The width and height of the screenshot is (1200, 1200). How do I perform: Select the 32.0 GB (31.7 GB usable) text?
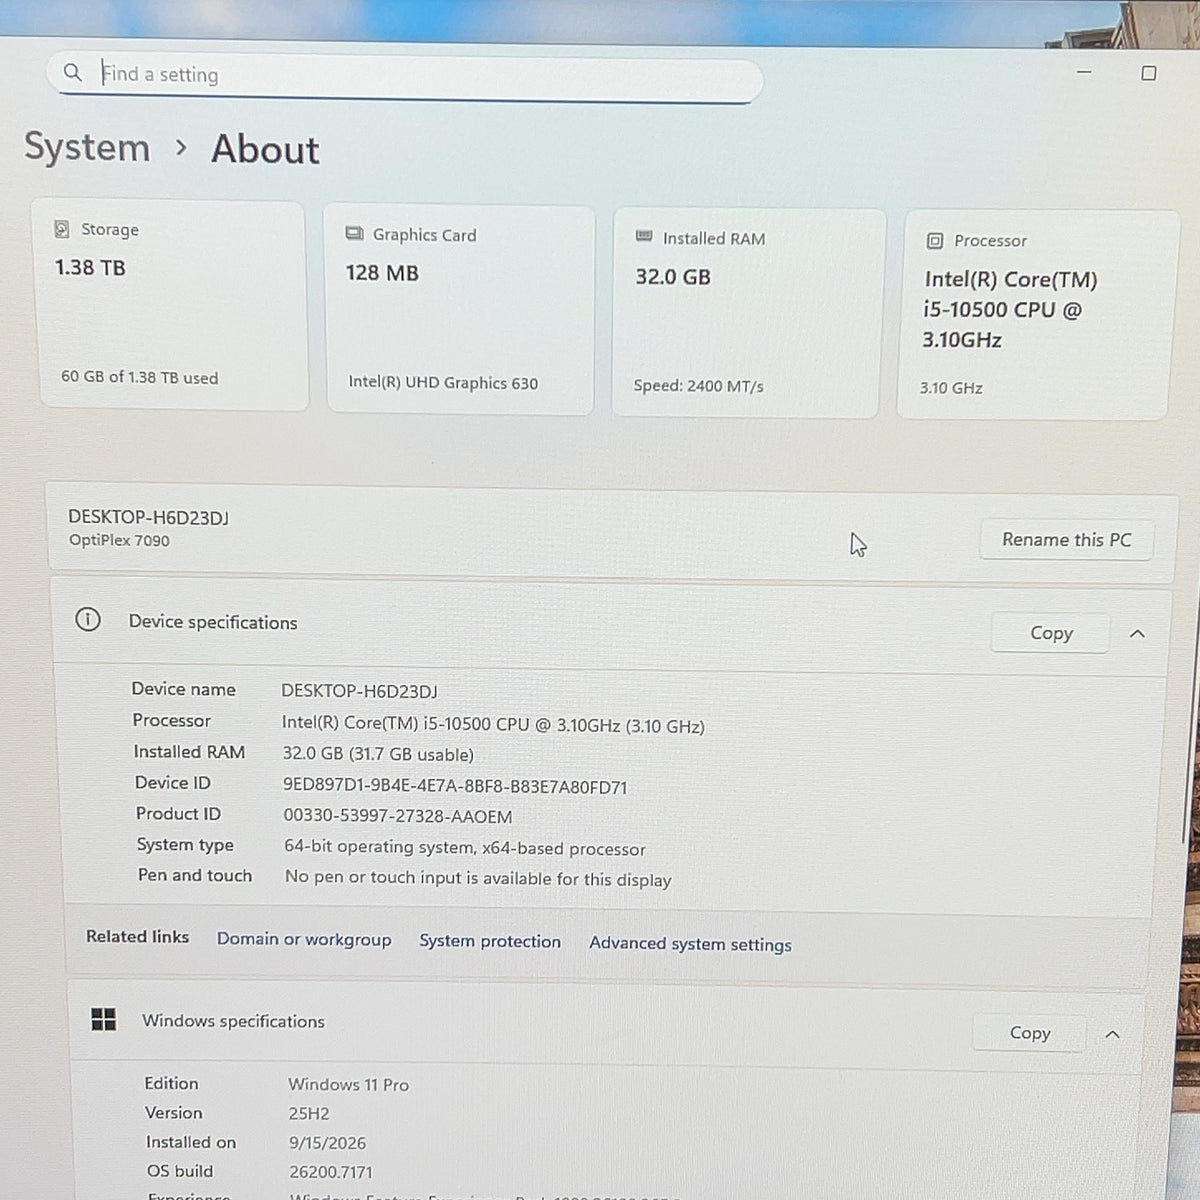coord(378,754)
